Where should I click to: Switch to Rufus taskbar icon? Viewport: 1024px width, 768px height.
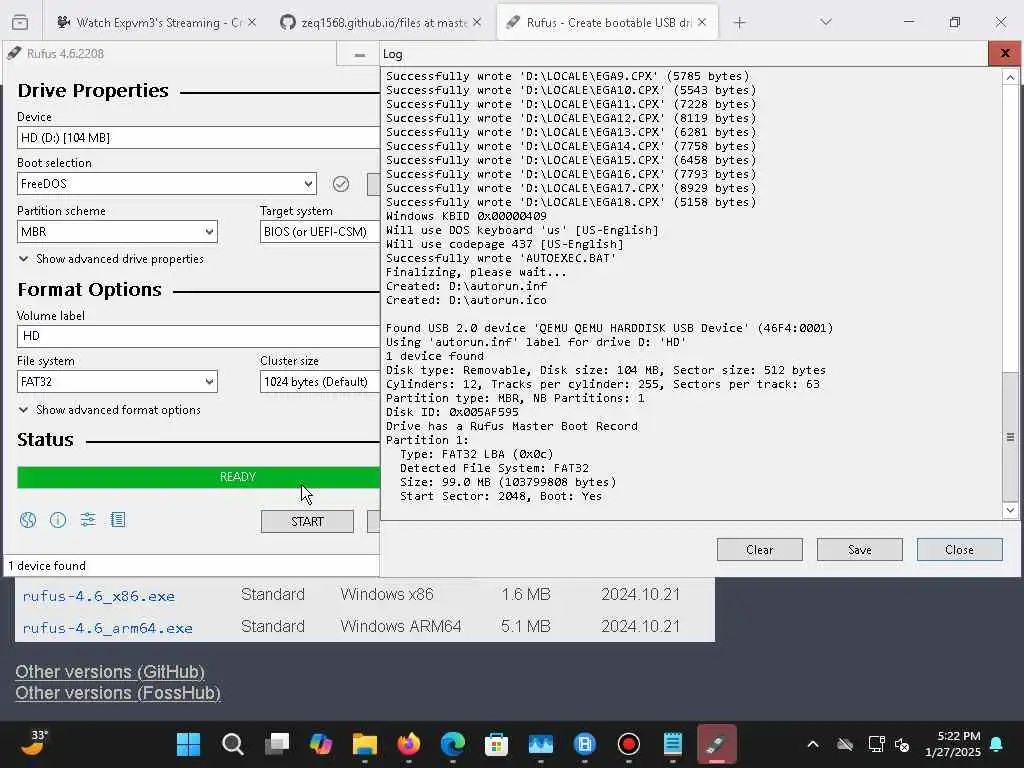click(716, 744)
